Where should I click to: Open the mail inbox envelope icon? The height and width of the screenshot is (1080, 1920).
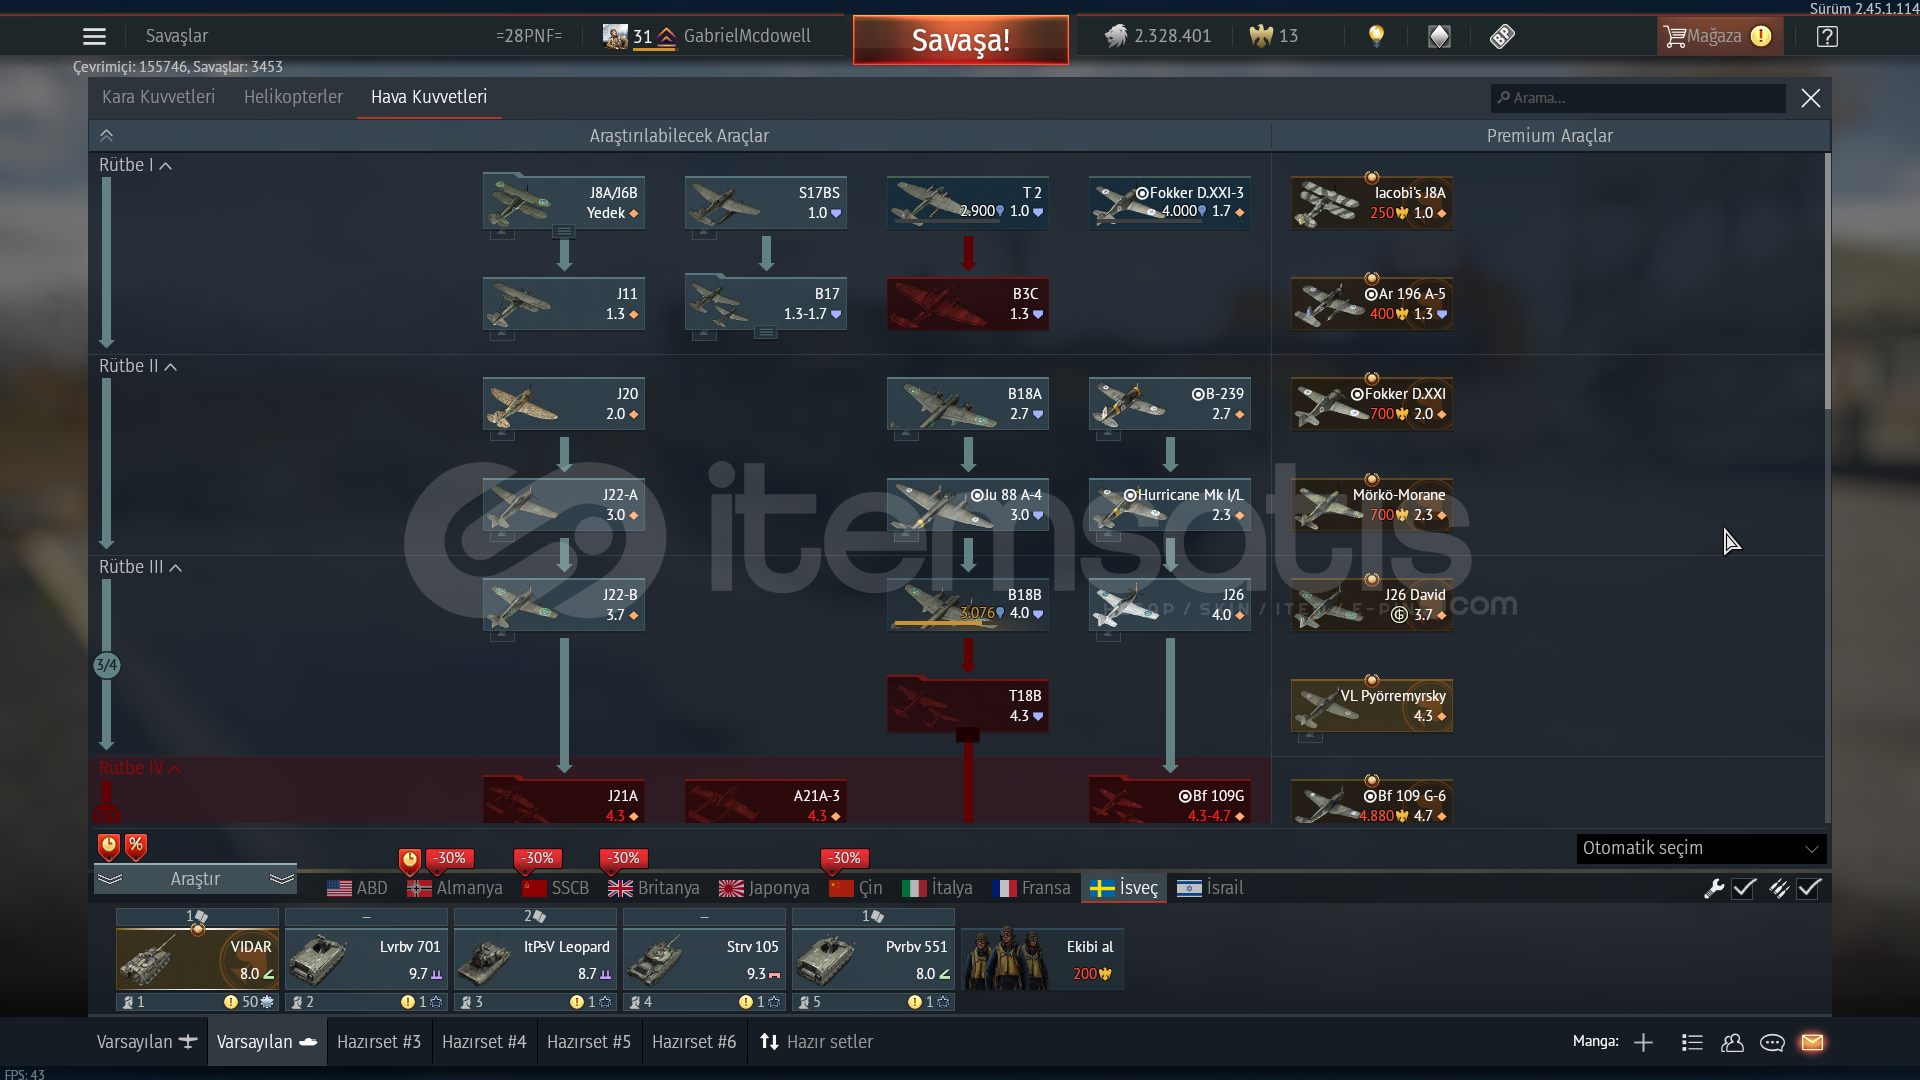click(x=1812, y=1042)
